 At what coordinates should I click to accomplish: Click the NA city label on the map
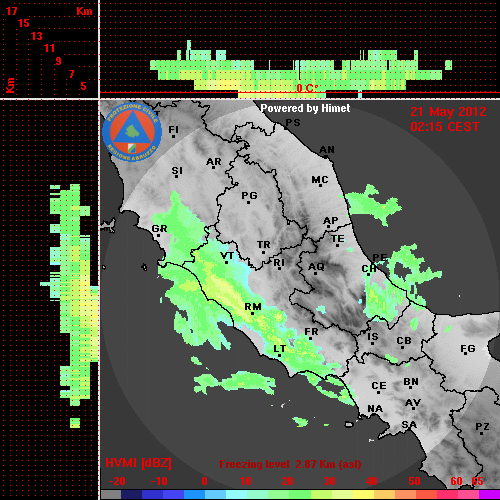pyautogui.click(x=375, y=409)
